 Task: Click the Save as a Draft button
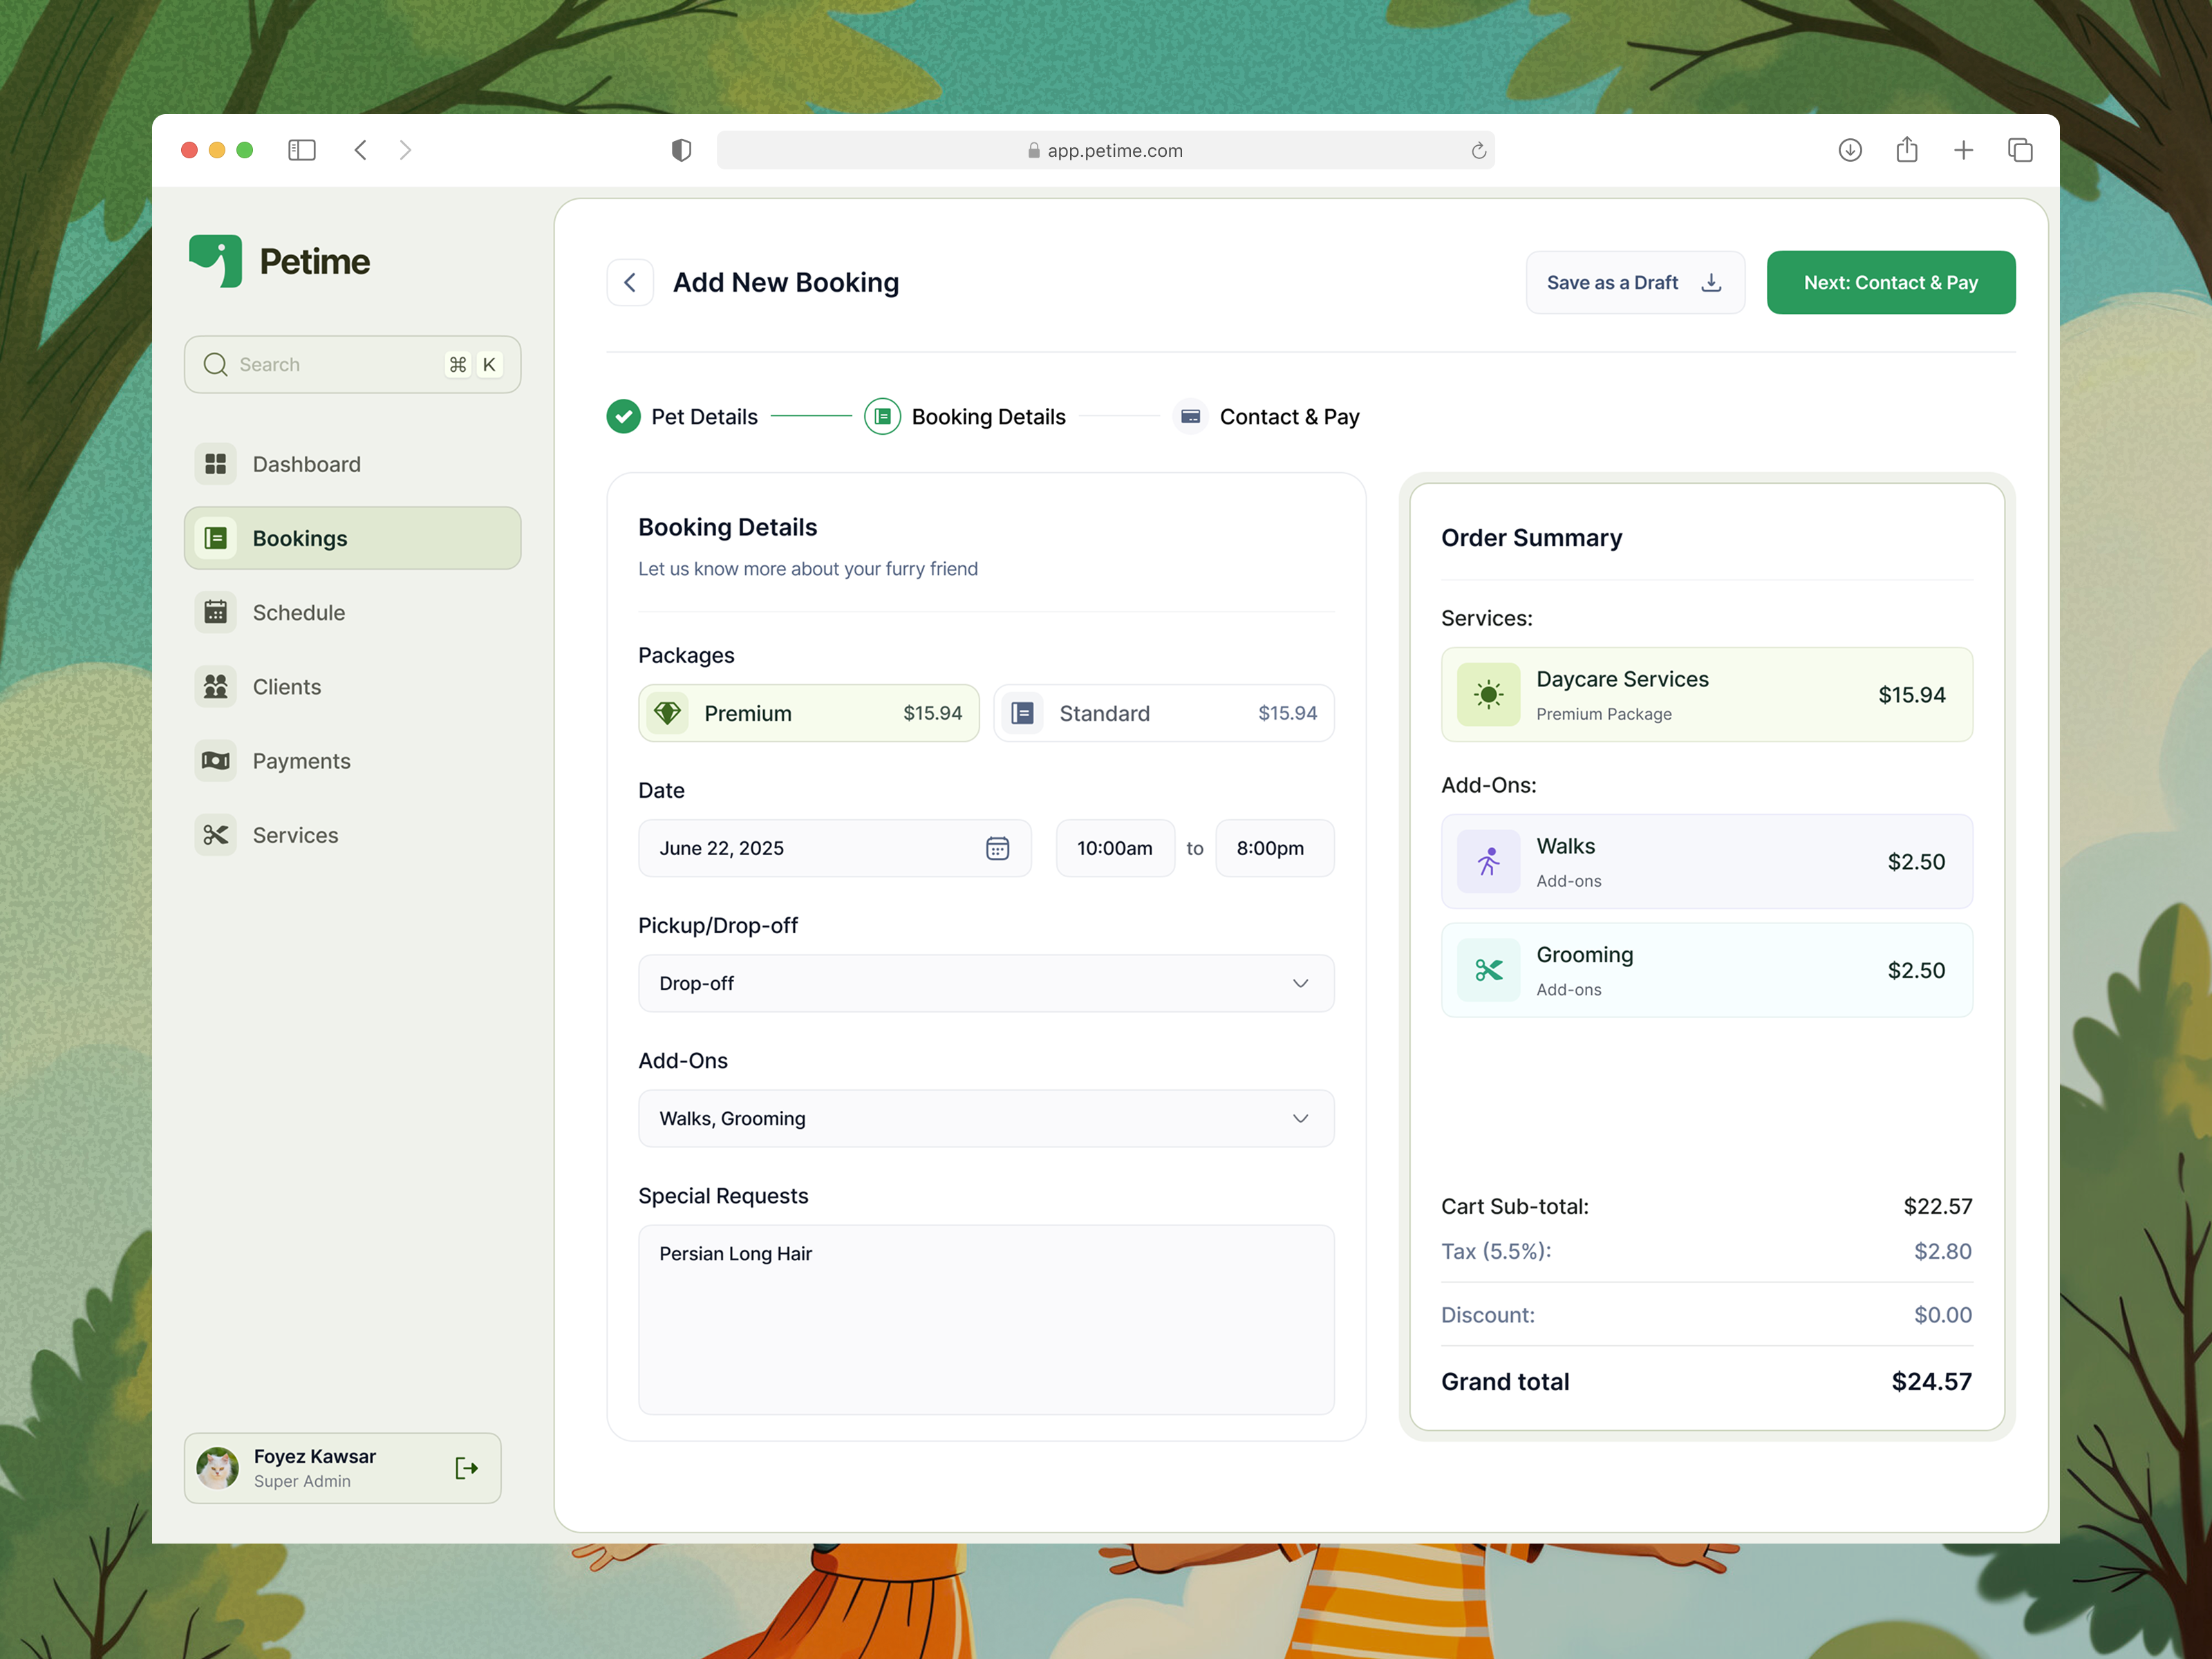pos(1634,282)
